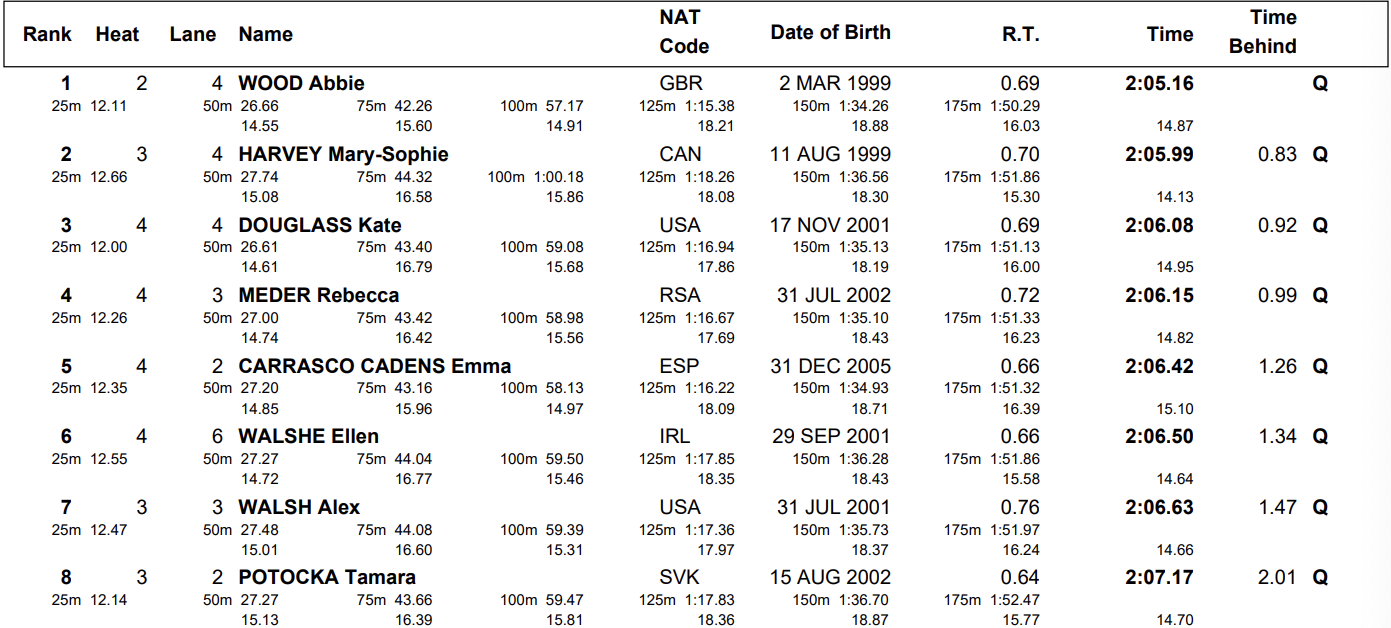Click the 2.01 time behind value
The height and width of the screenshot is (628, 1391).
pyautogui.click(x=1277, y=578)
